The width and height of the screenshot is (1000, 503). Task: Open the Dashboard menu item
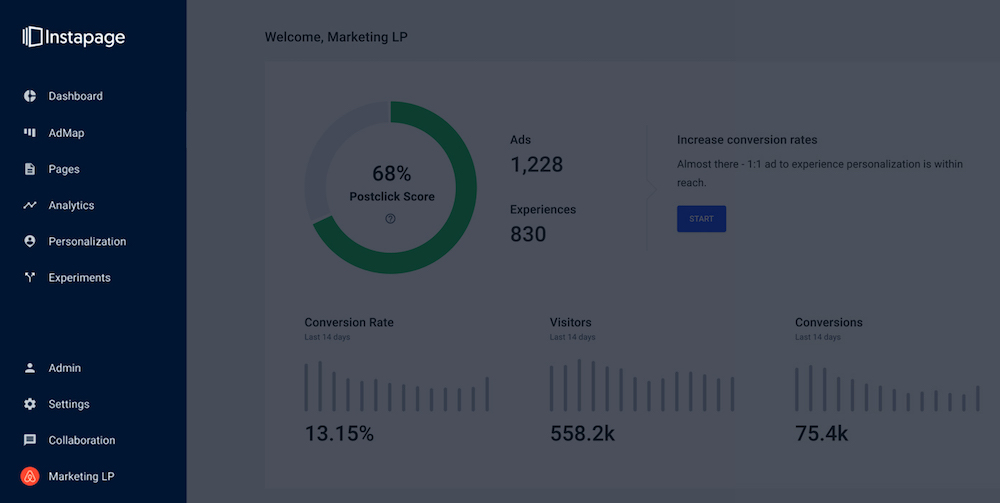coord(75,96)
